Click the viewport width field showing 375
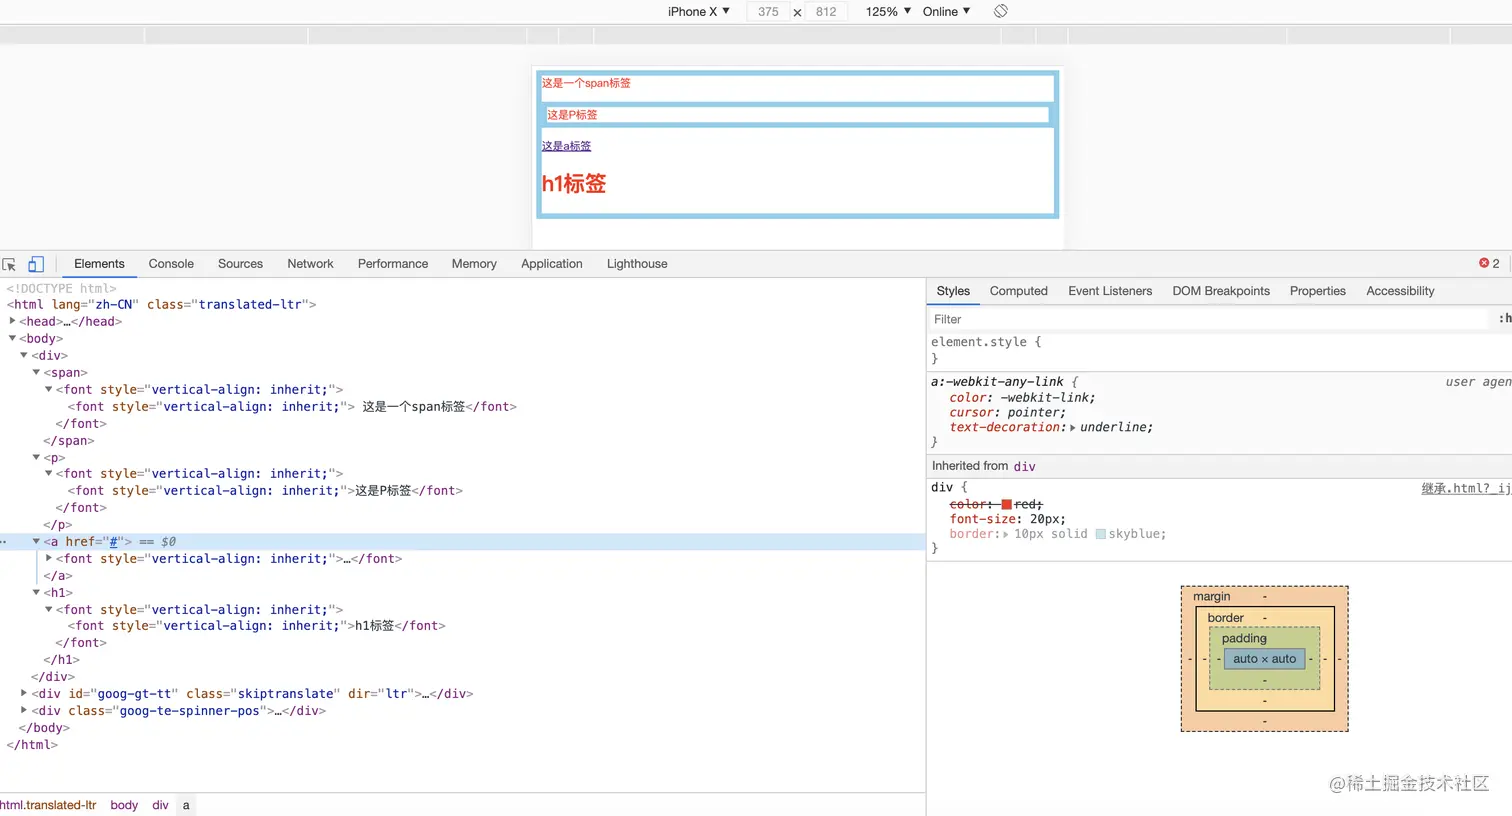 [x=768, y=12]
